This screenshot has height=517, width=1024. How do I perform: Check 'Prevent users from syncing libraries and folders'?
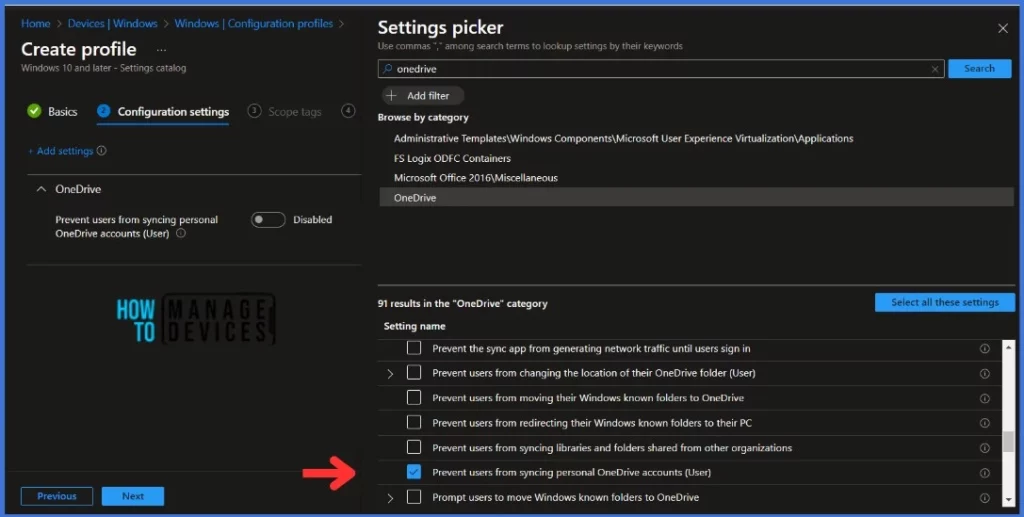click(414, 447)
